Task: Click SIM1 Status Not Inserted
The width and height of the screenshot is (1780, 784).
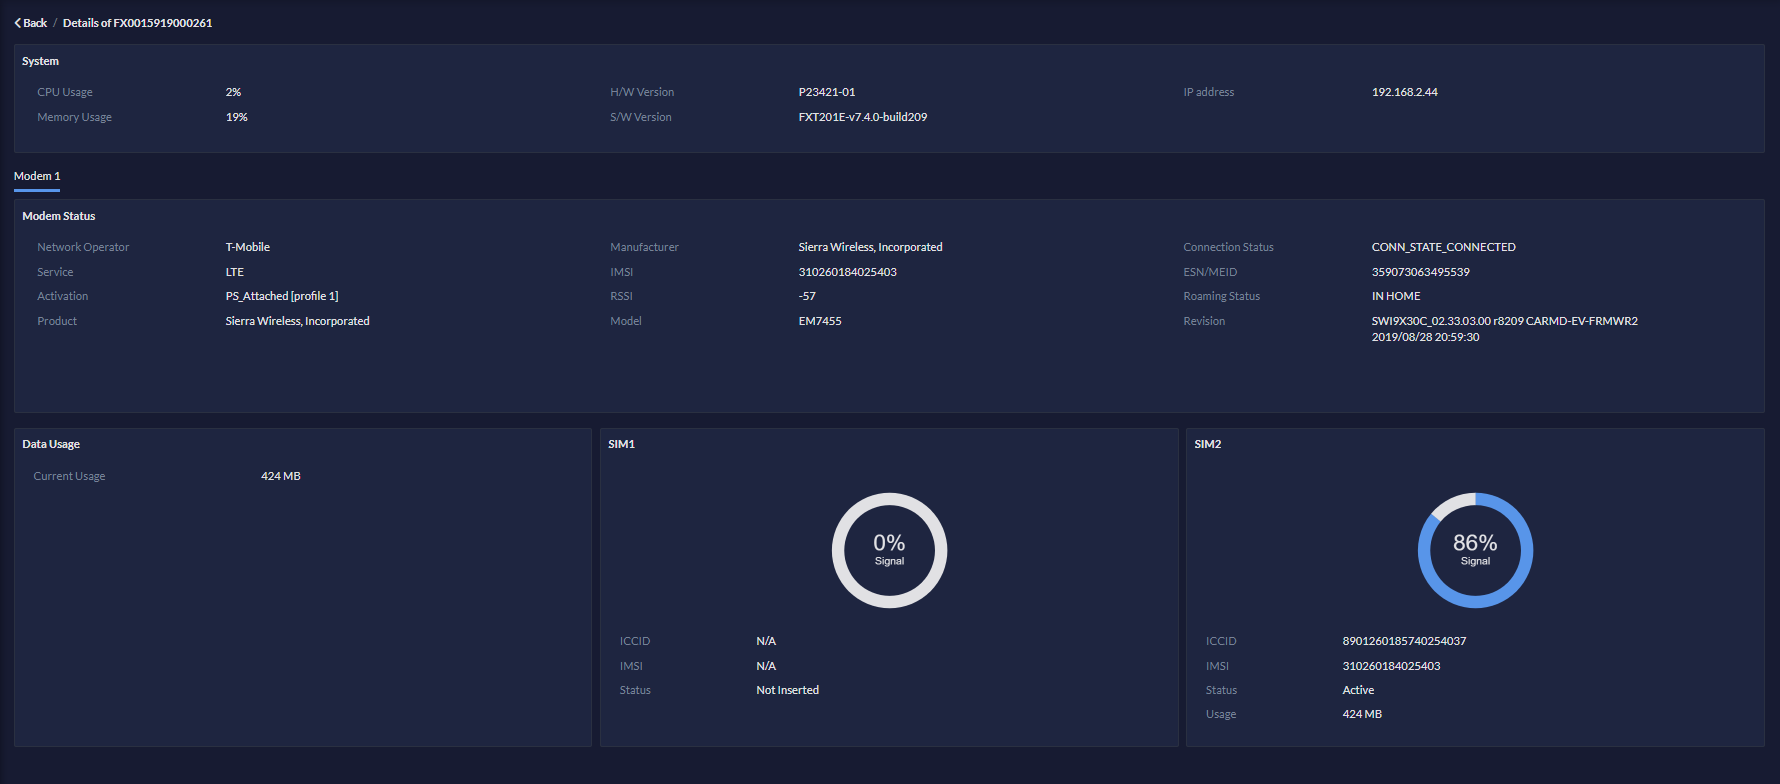Action: 788,690
